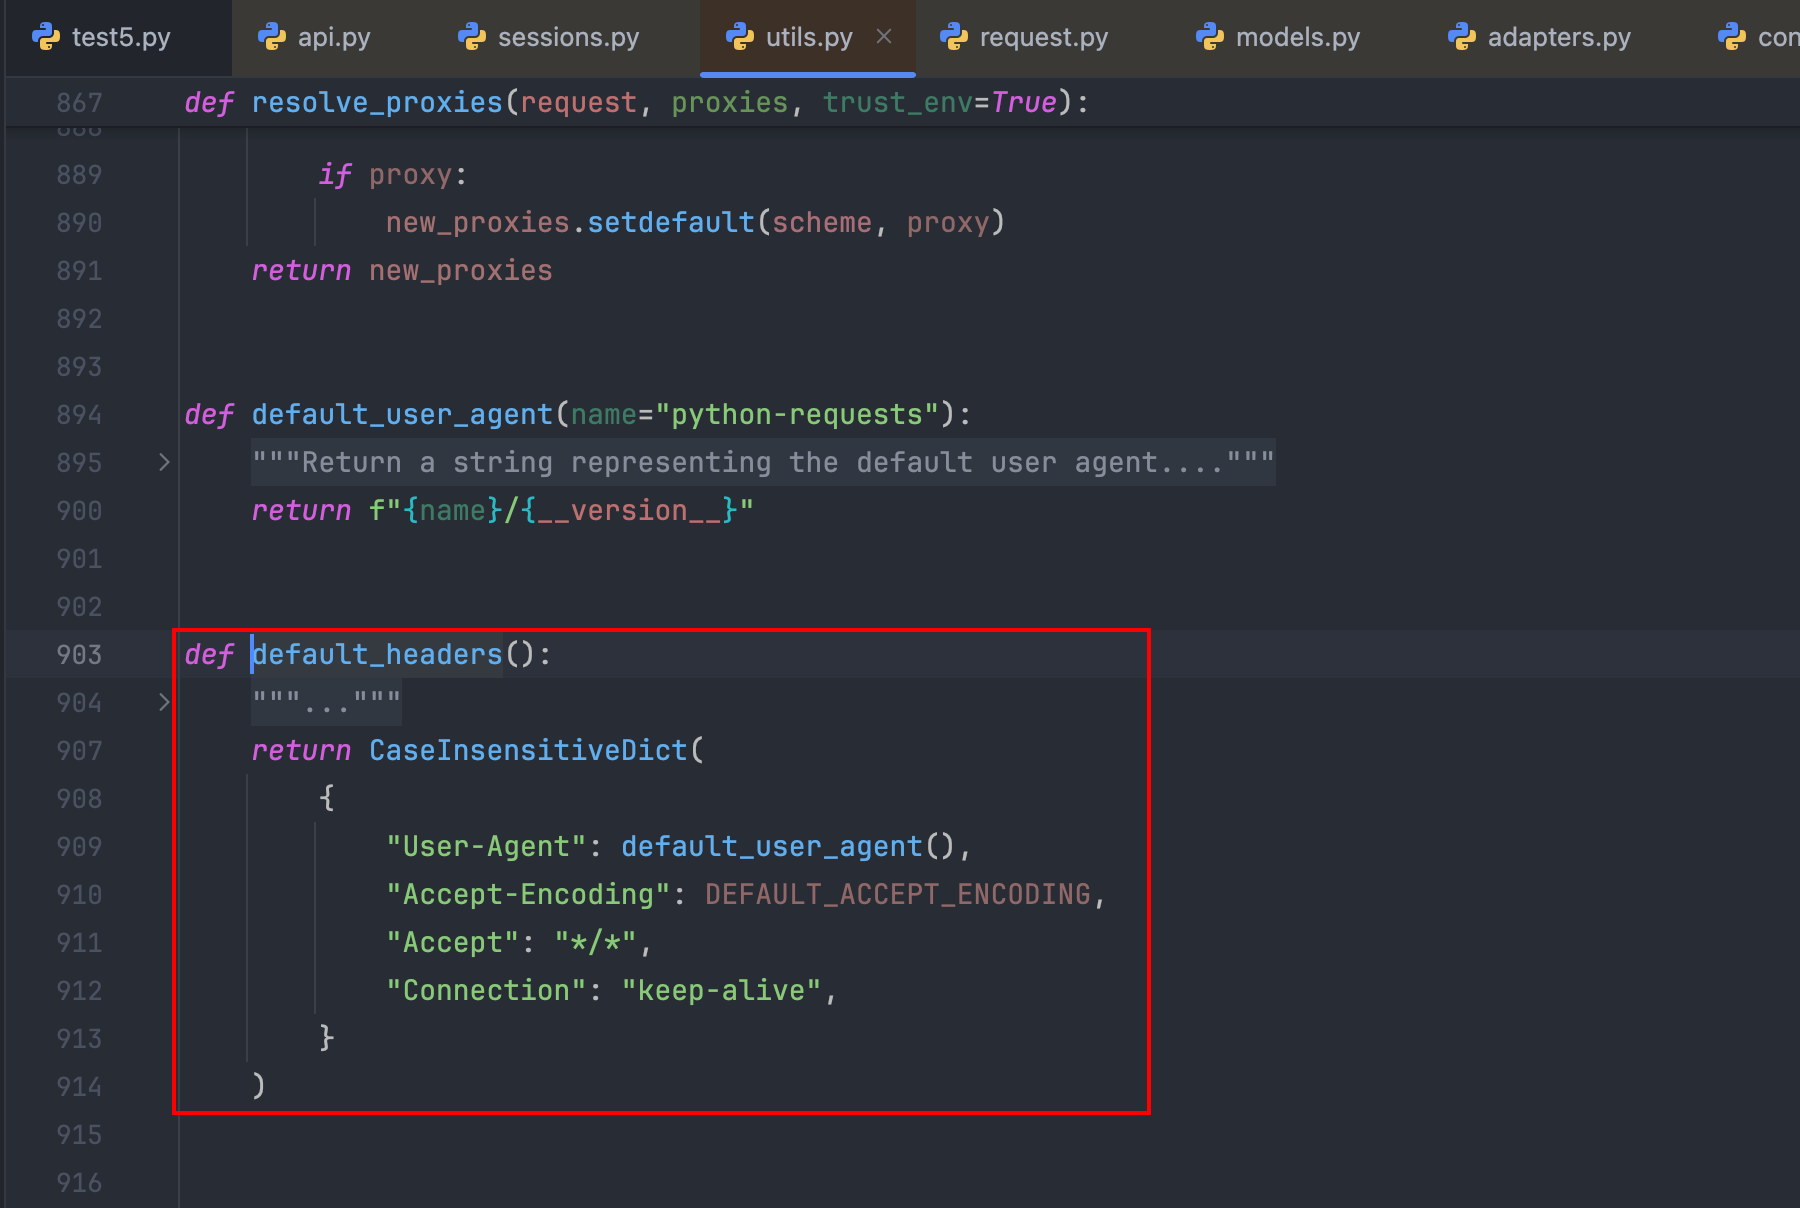Click the Python icon on api.py tab

click(x=272, y=38)
